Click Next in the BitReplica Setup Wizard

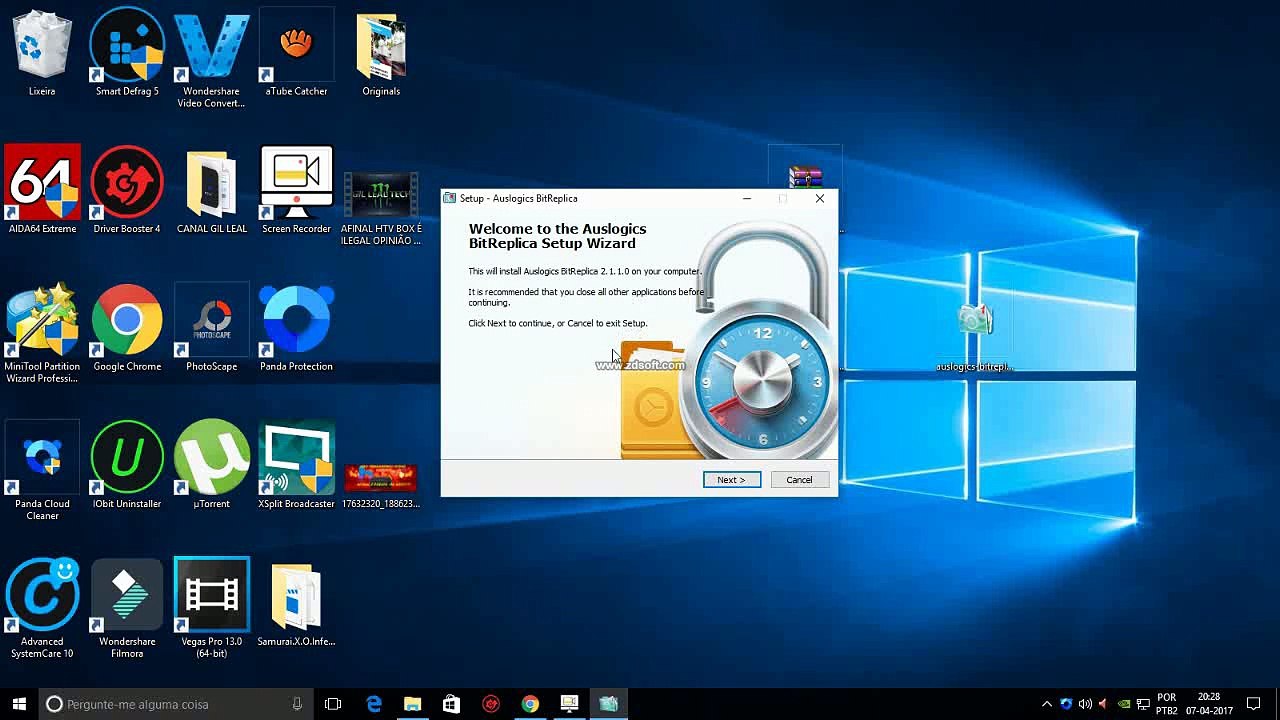(731, 480)
